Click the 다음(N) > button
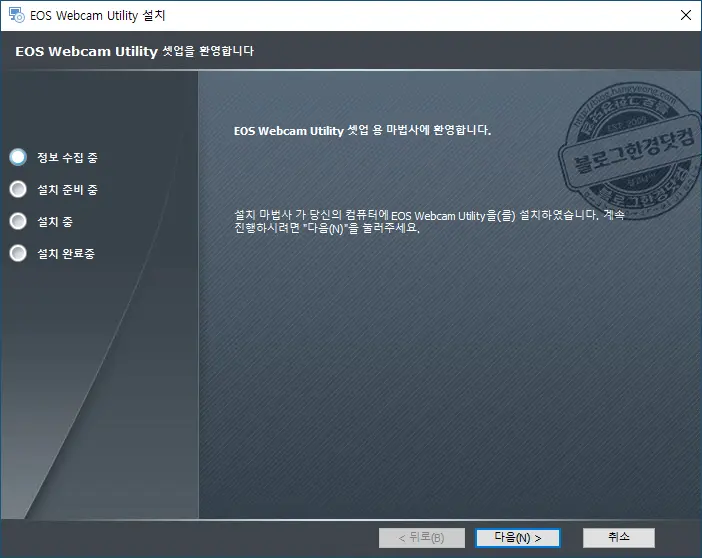The height and width of the screenshot is (558, 702). [517, 538]
